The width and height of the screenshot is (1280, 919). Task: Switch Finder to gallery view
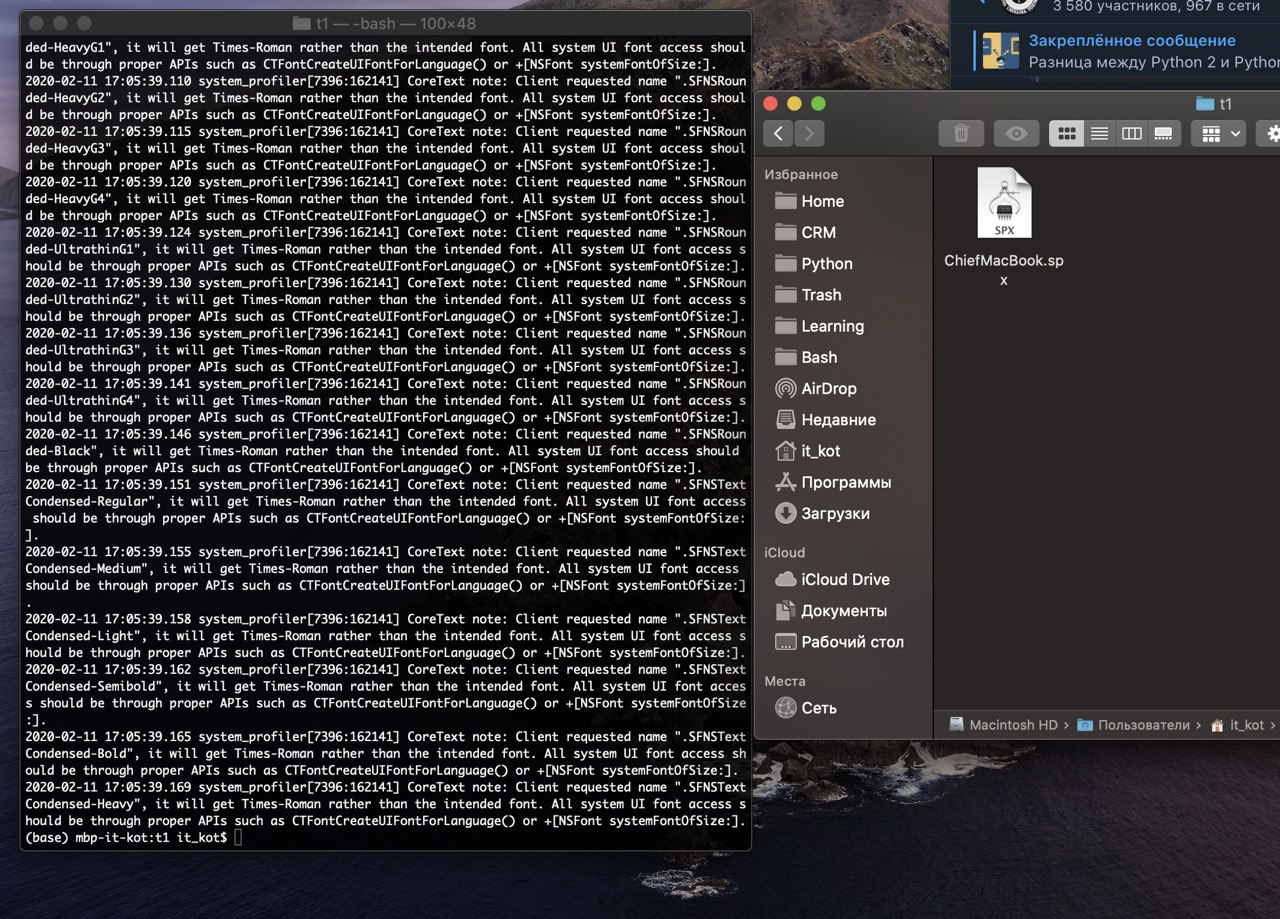click(x=1163, y=133)
